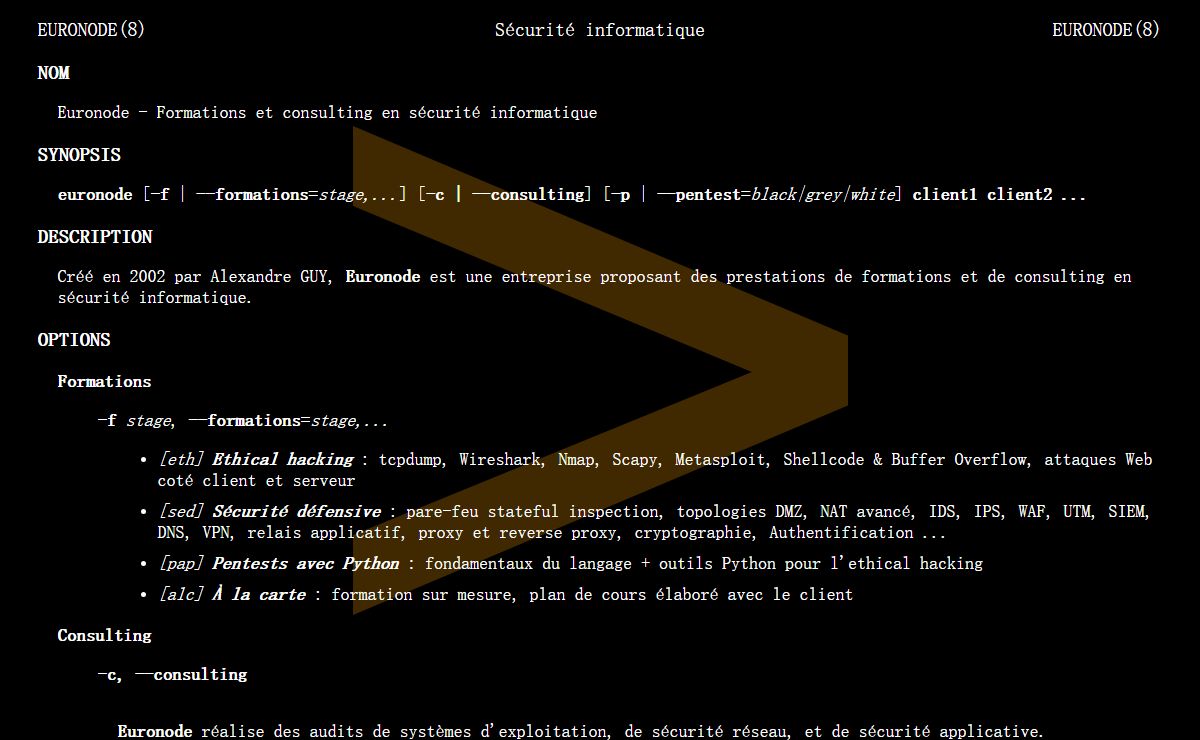Click the '[eth] Ethical hacking' list item
The width and height of the screenshot is (1200, 740).
pyautogui.click(x=655, y=470)
